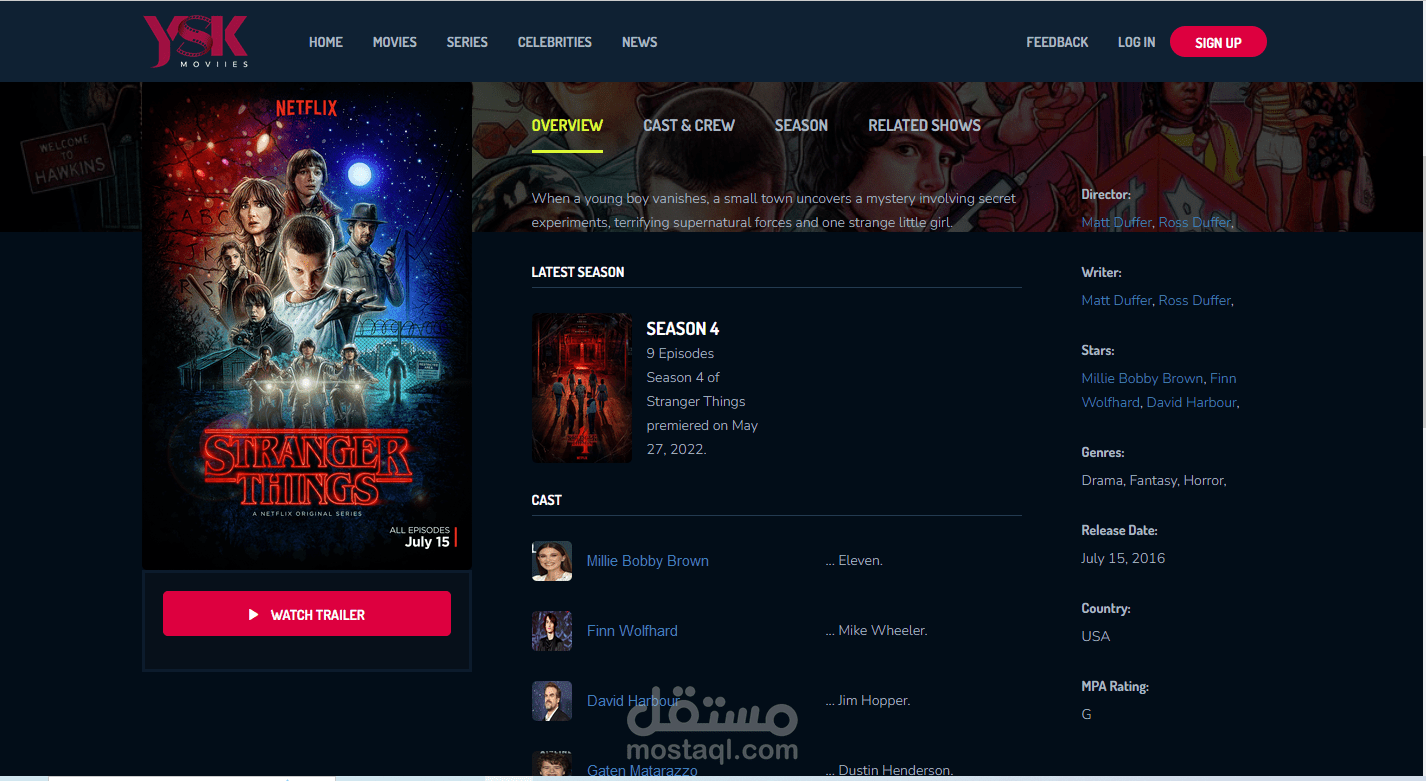This screenshot has width=1426, height=781.
Task: Open the Season 4 poster thumbnail
Action: click(581, 388)
